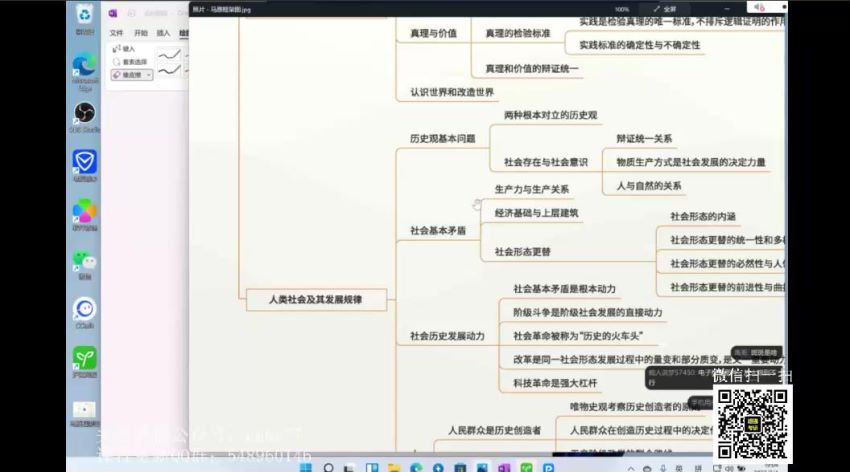
Task: Click the 人与自然的关系 node
Action: click(x=648, y=186)
